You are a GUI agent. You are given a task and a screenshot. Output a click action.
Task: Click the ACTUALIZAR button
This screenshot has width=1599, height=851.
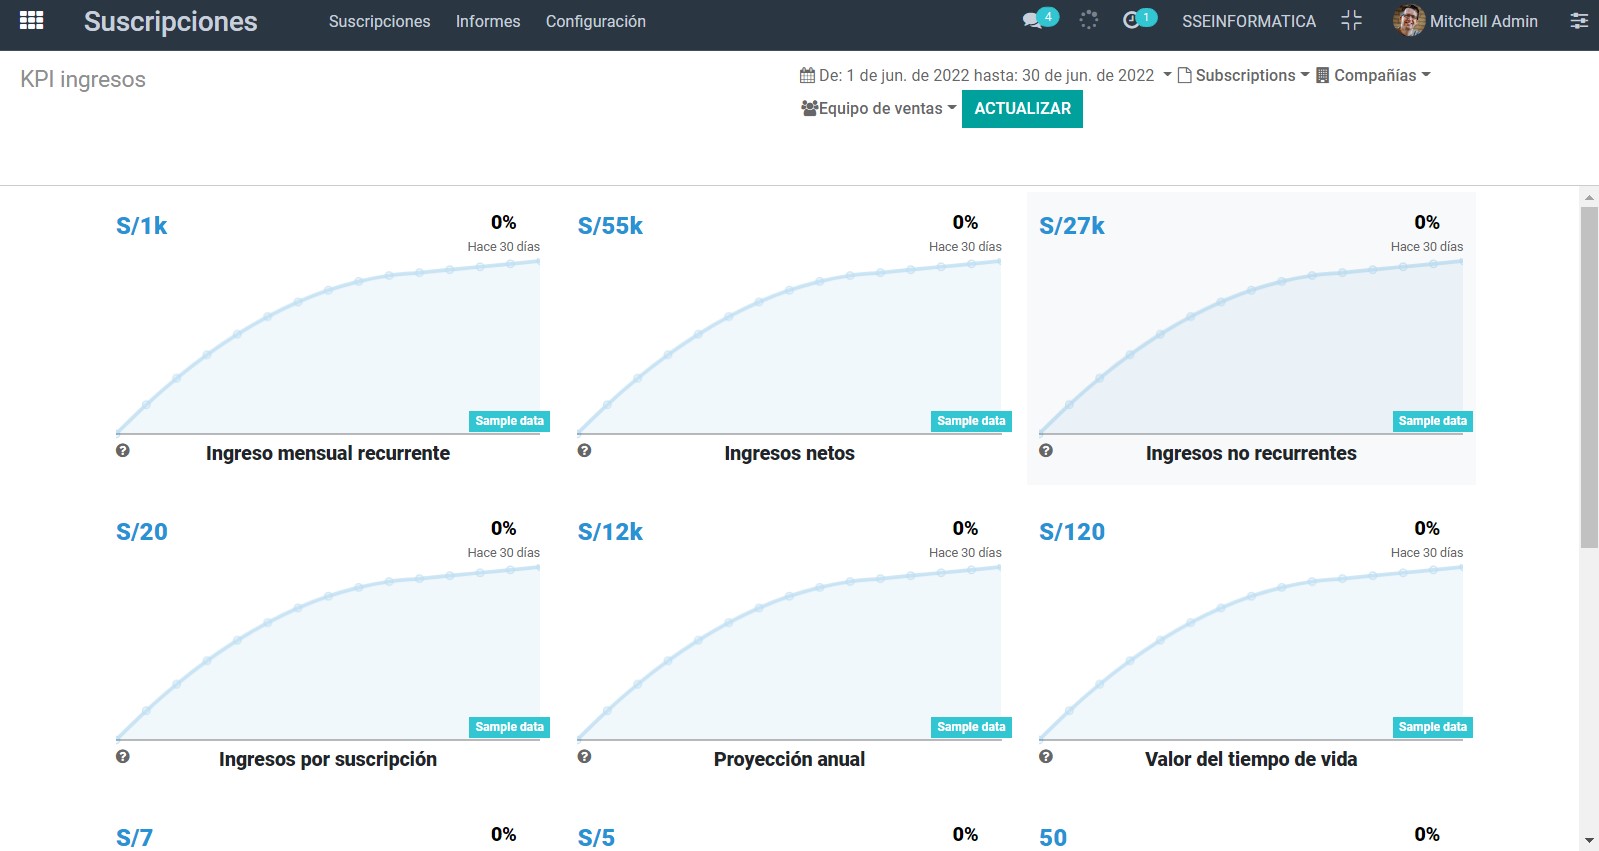pyautogui.click(x=1022, y=108)
